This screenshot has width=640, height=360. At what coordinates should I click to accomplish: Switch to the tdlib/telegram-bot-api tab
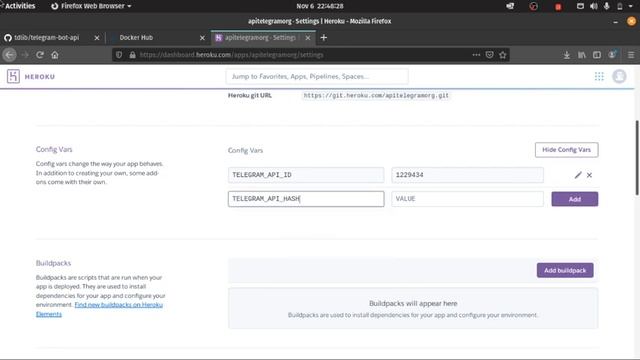(x=47, y=38)
